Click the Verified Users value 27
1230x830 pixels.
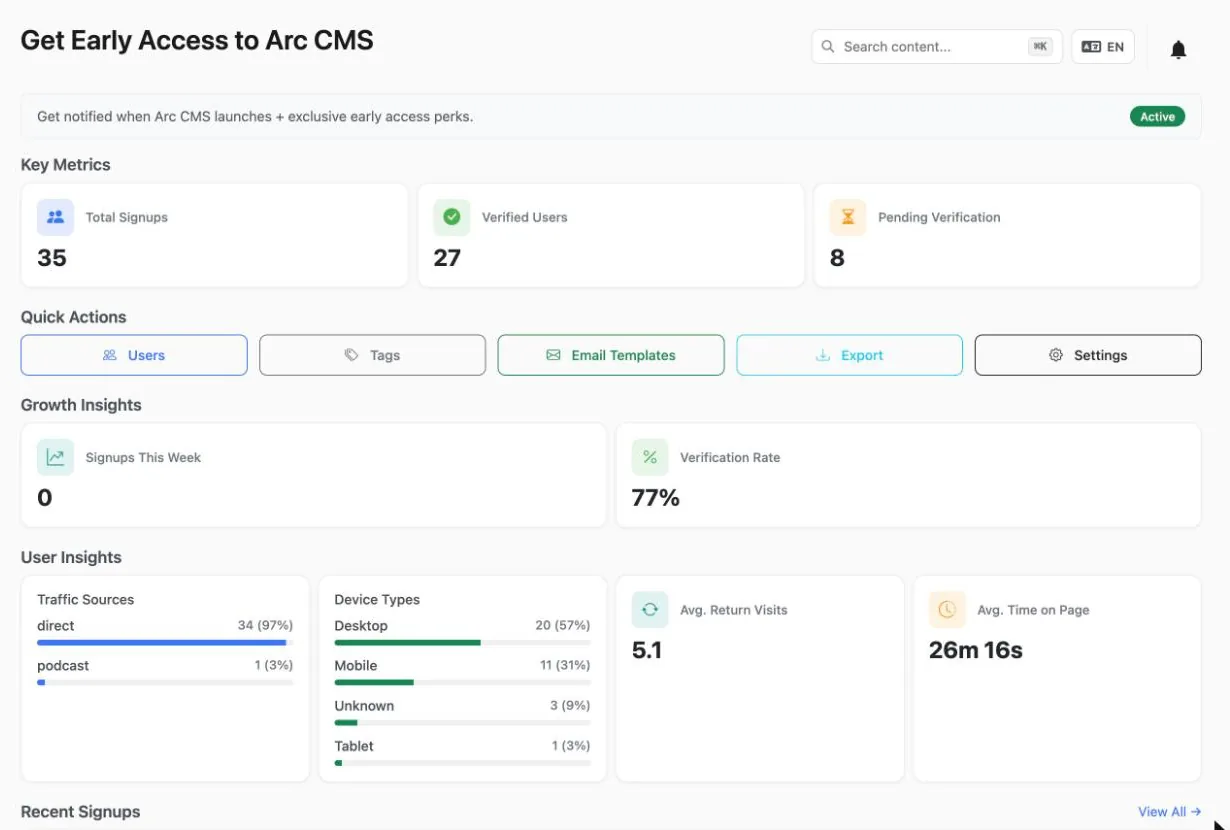pyautogui.click(x=447, y=258)
